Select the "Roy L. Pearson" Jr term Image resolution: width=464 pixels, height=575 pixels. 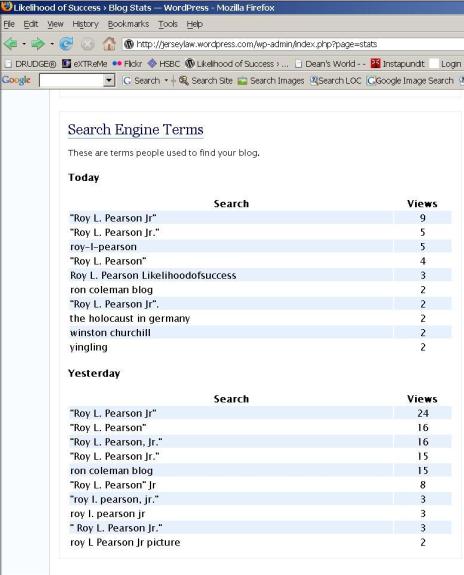113,485
